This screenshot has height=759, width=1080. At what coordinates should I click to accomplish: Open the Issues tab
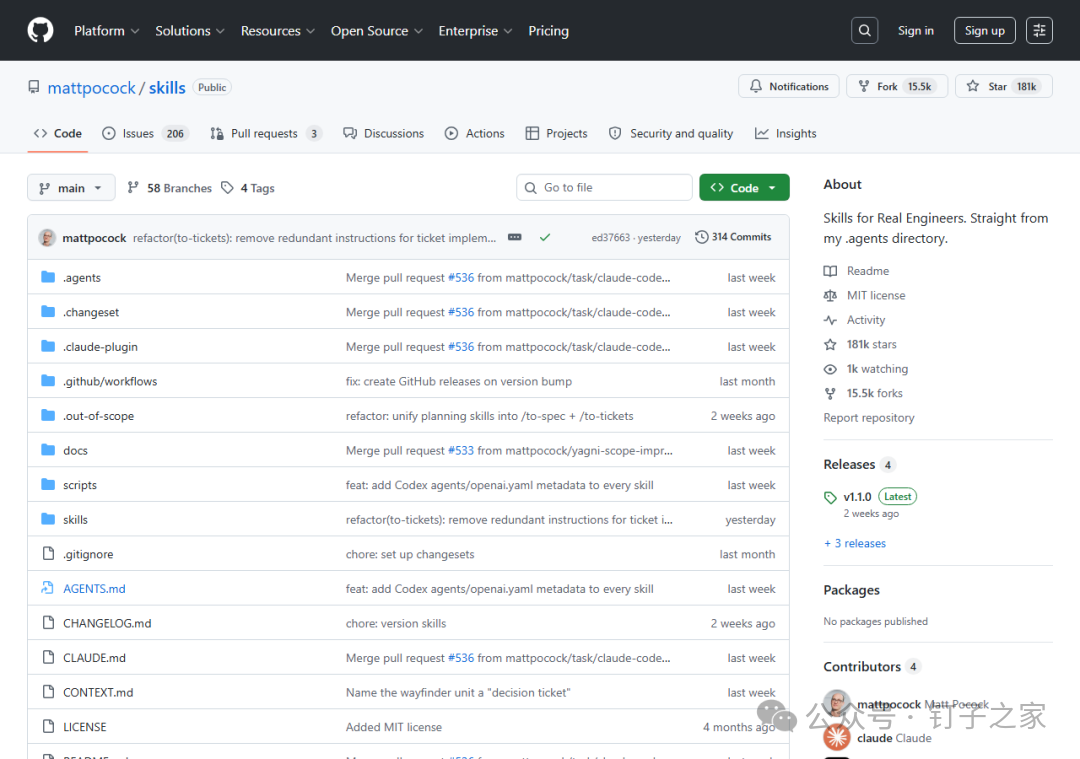click(x=145, y=134)
